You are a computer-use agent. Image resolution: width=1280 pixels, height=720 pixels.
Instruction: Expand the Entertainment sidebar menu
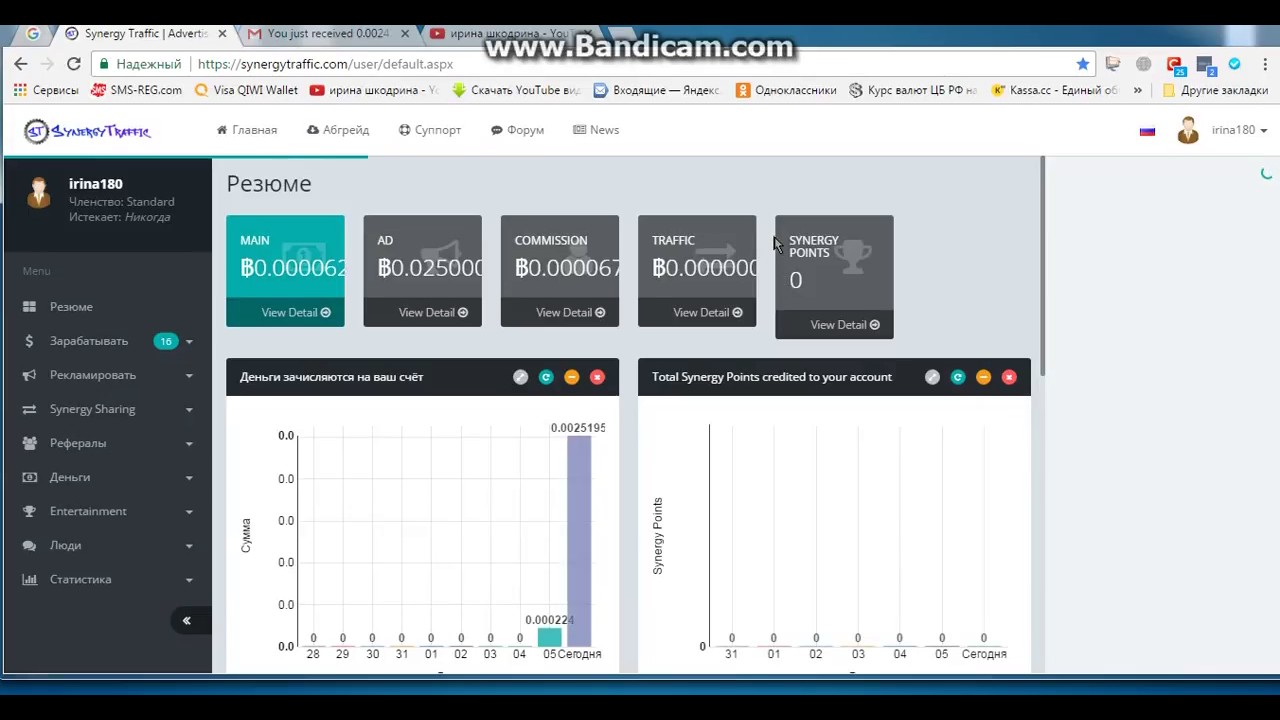coord(108,511)
